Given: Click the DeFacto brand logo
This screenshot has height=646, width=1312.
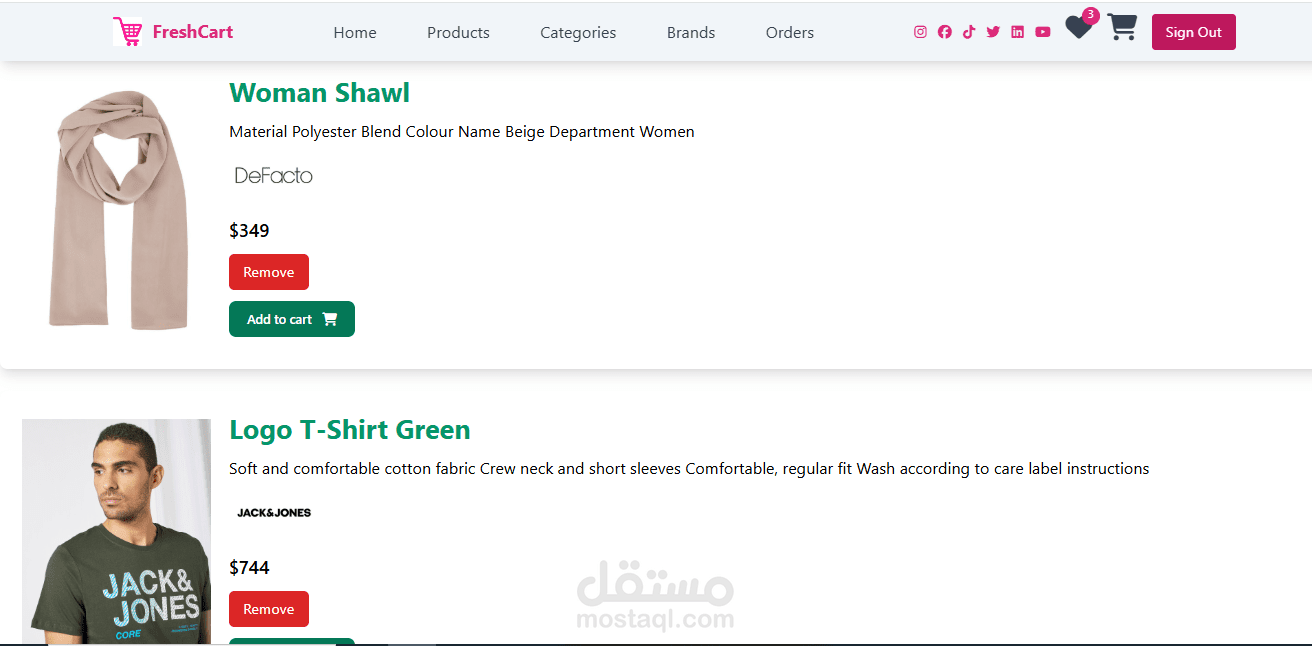Looking at the screenshot, I should click(273, 176).
